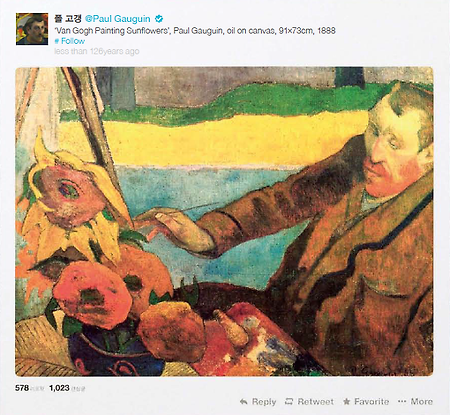This screenshot has width=450, height=415.
Task: Click the blue verified badge
Action: pos(159,19)
